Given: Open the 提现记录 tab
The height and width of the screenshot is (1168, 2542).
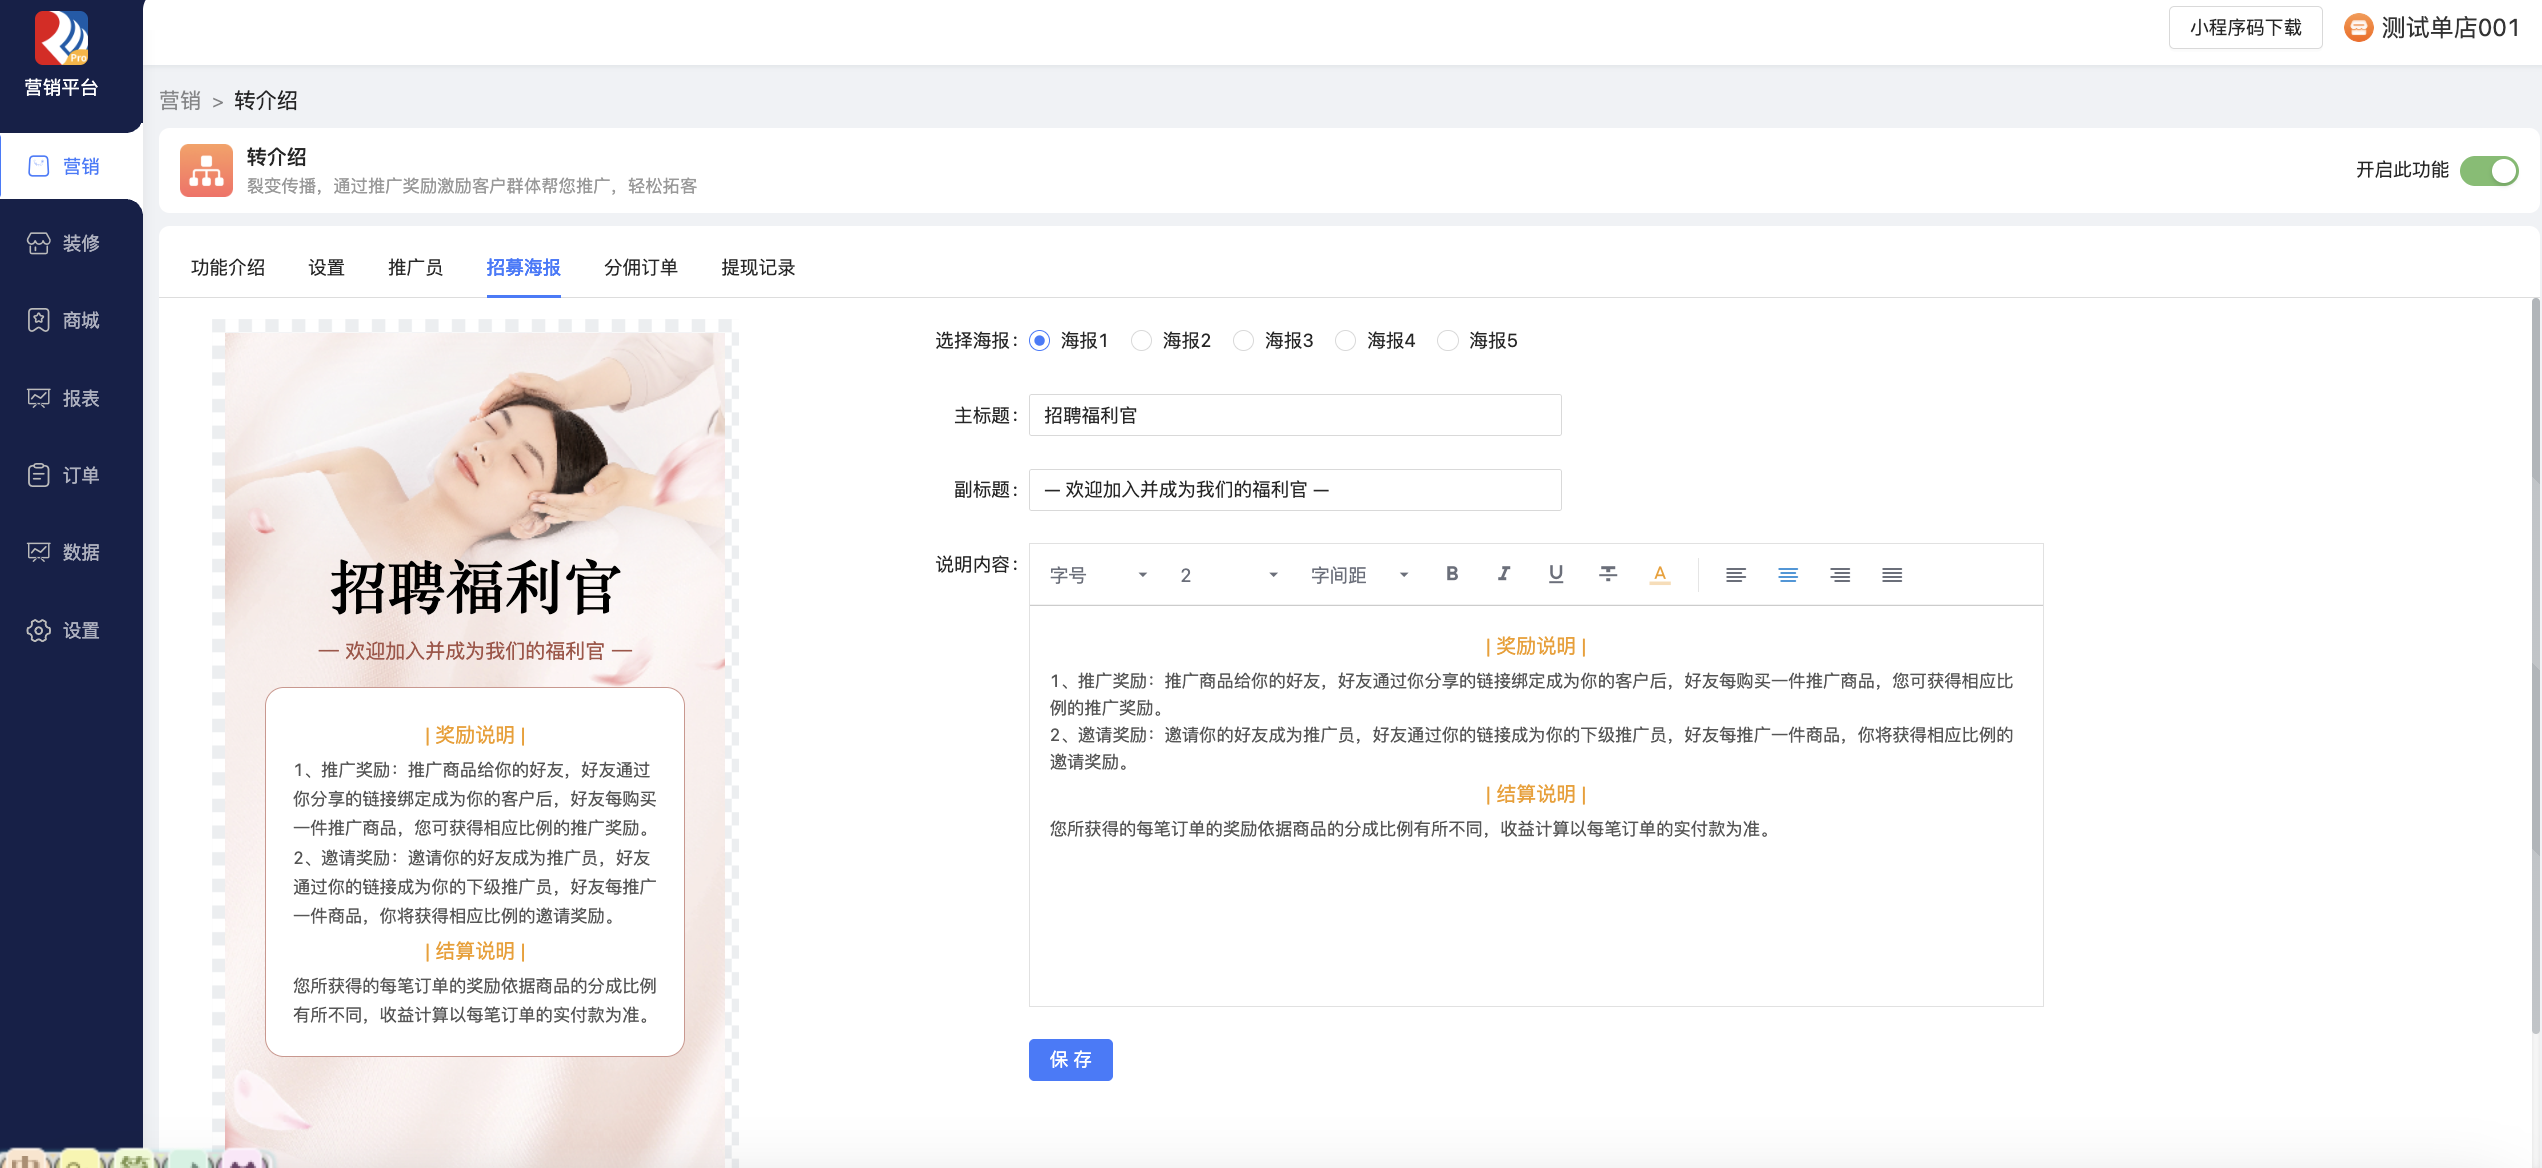Looking at the screenshot, I should point(758,268).
